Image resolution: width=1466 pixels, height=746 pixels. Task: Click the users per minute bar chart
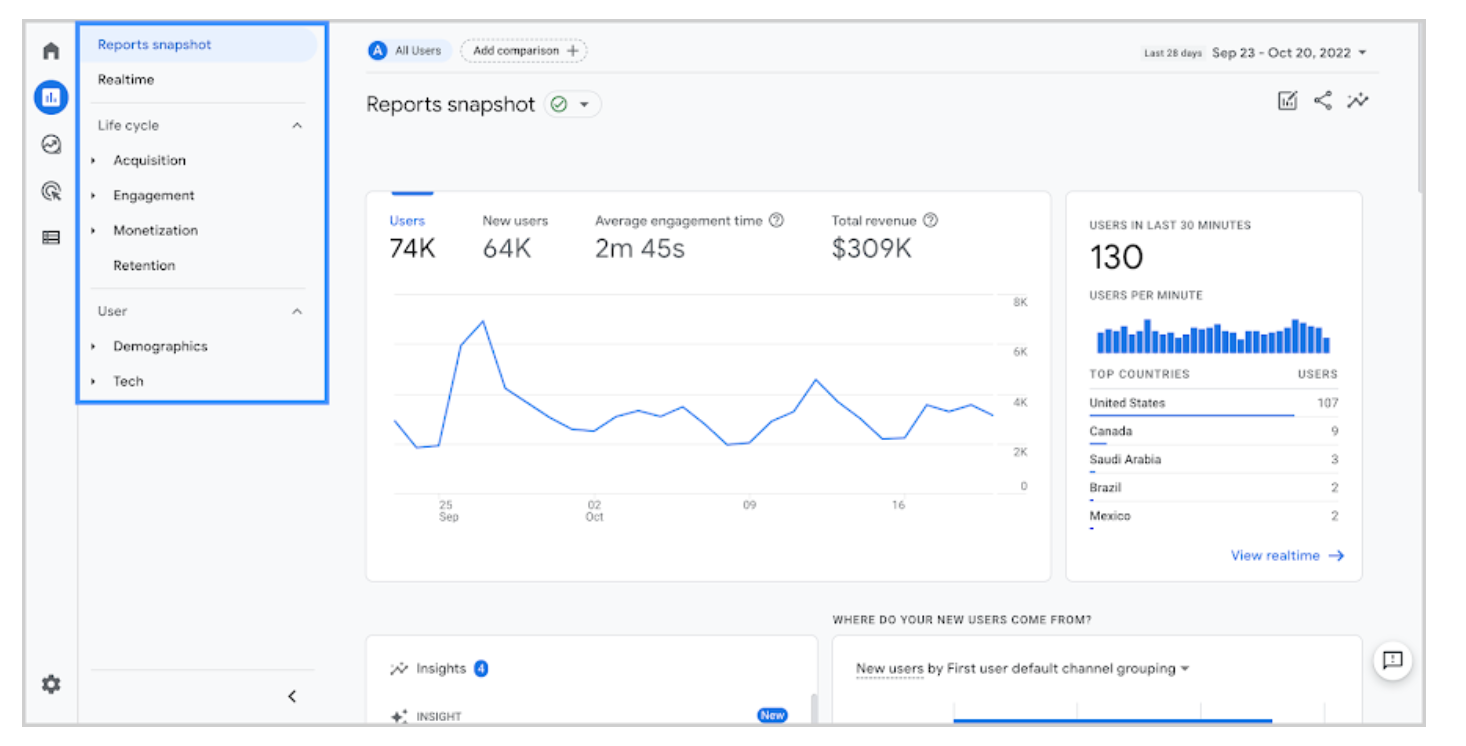pyautogui.click(x=1213, y=336)
